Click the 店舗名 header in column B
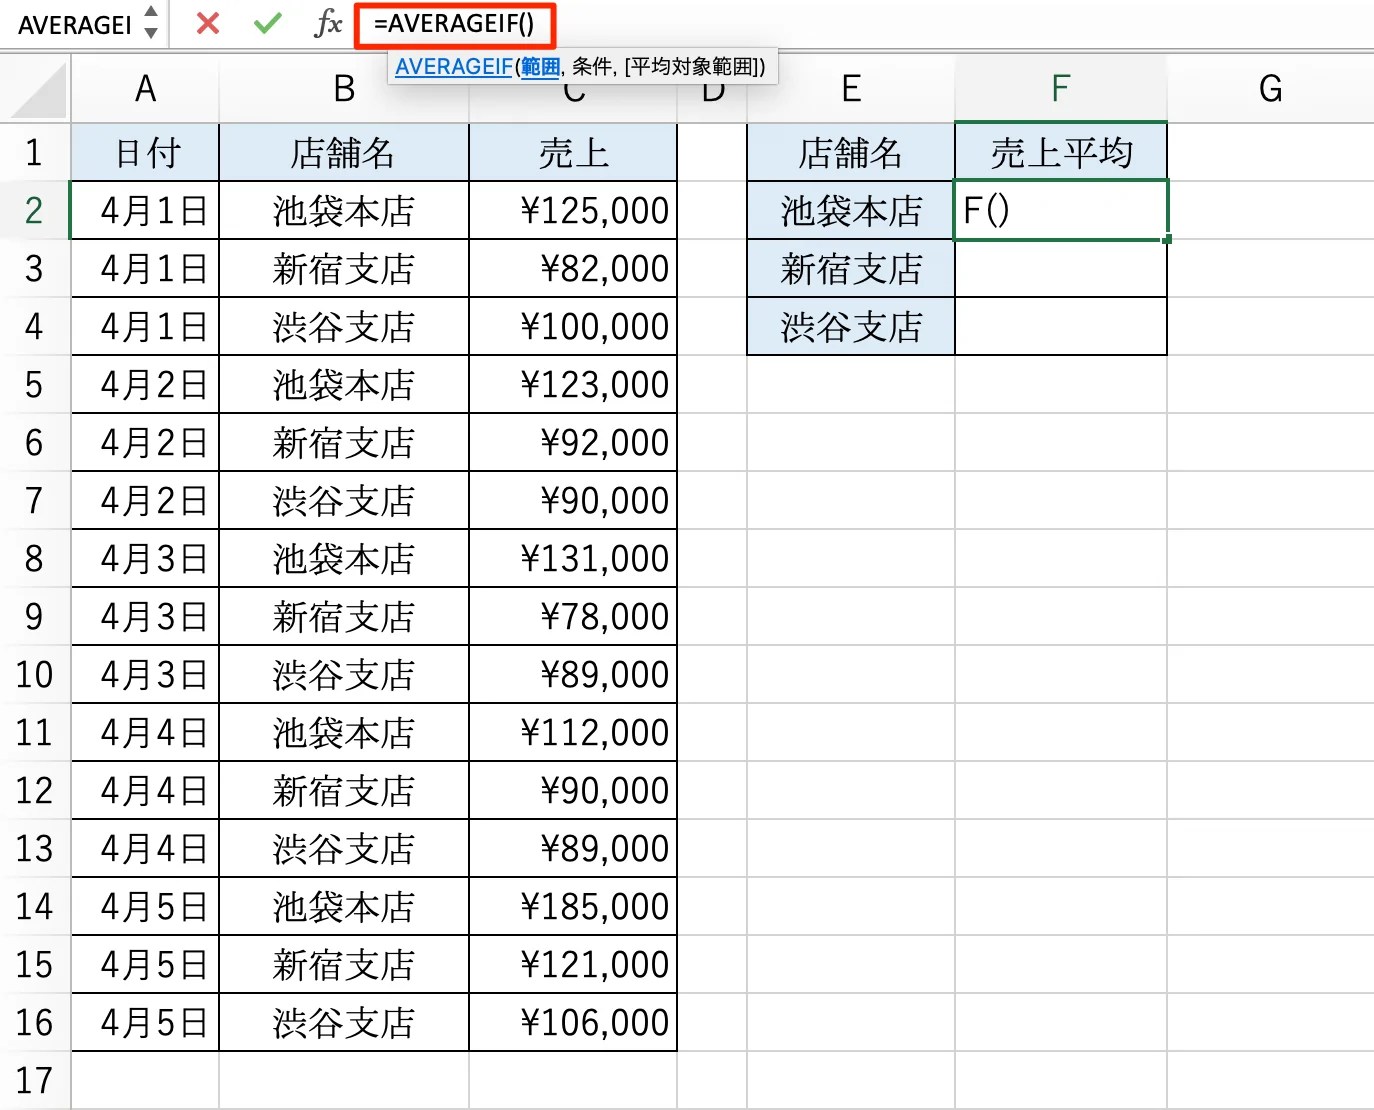Image resolution: width=1374 pixels, height=1110 pixels. click(344, 153)
